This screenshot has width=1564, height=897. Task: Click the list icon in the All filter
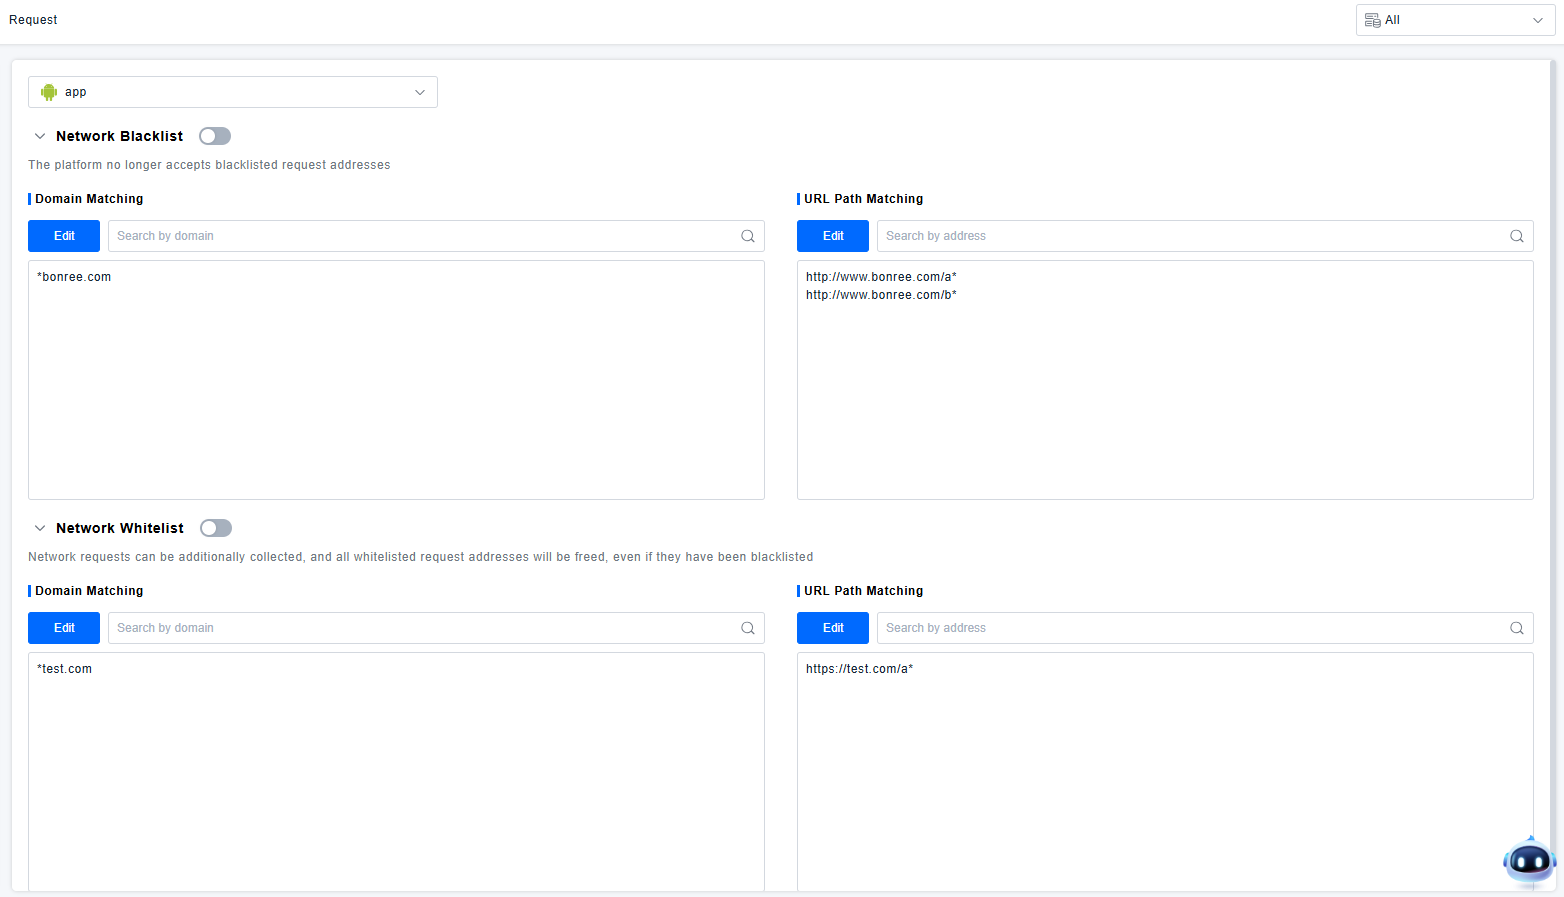[x=1372, y=20]
